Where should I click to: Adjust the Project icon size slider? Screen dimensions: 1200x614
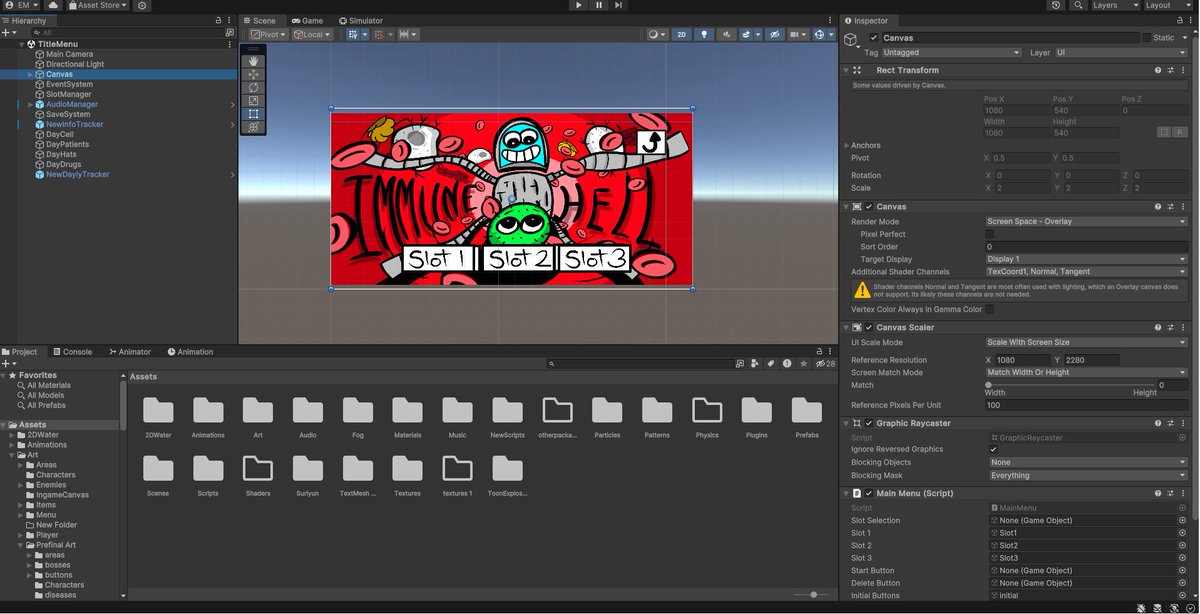tap(813, 594)
